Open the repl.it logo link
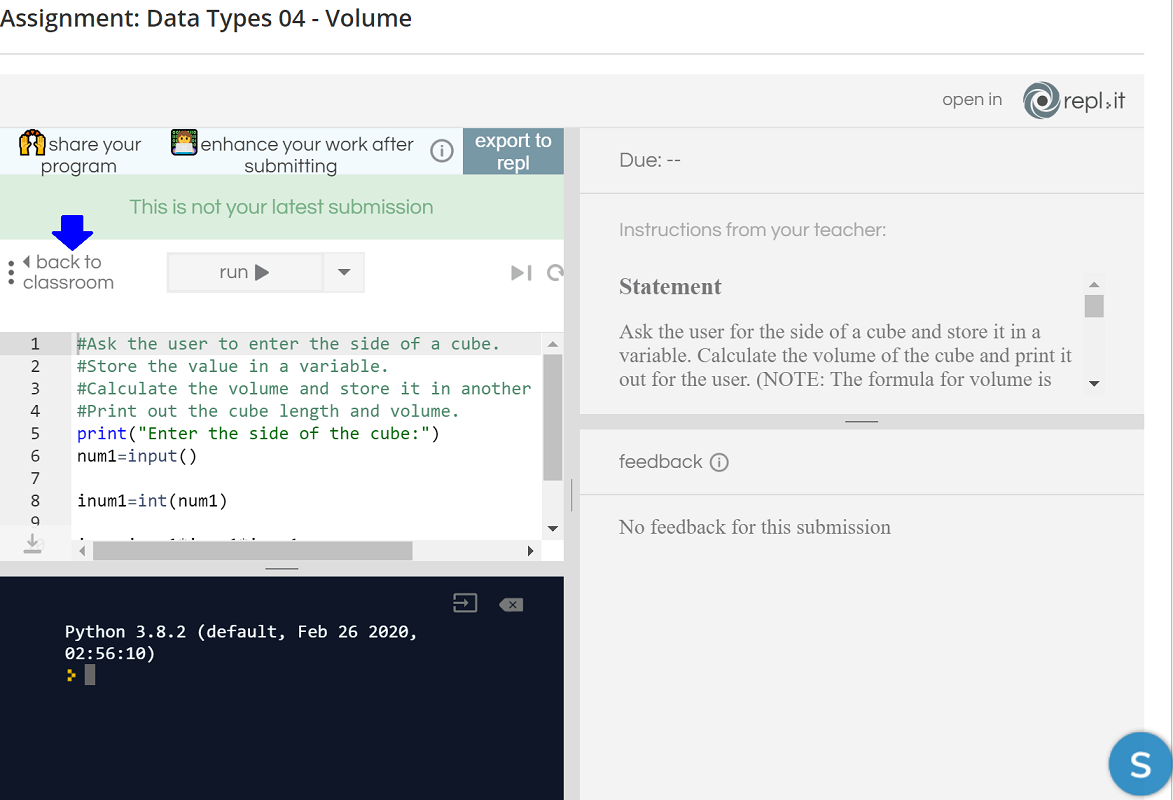The height and width of the screenshot is (800, 1173). 1075,100
